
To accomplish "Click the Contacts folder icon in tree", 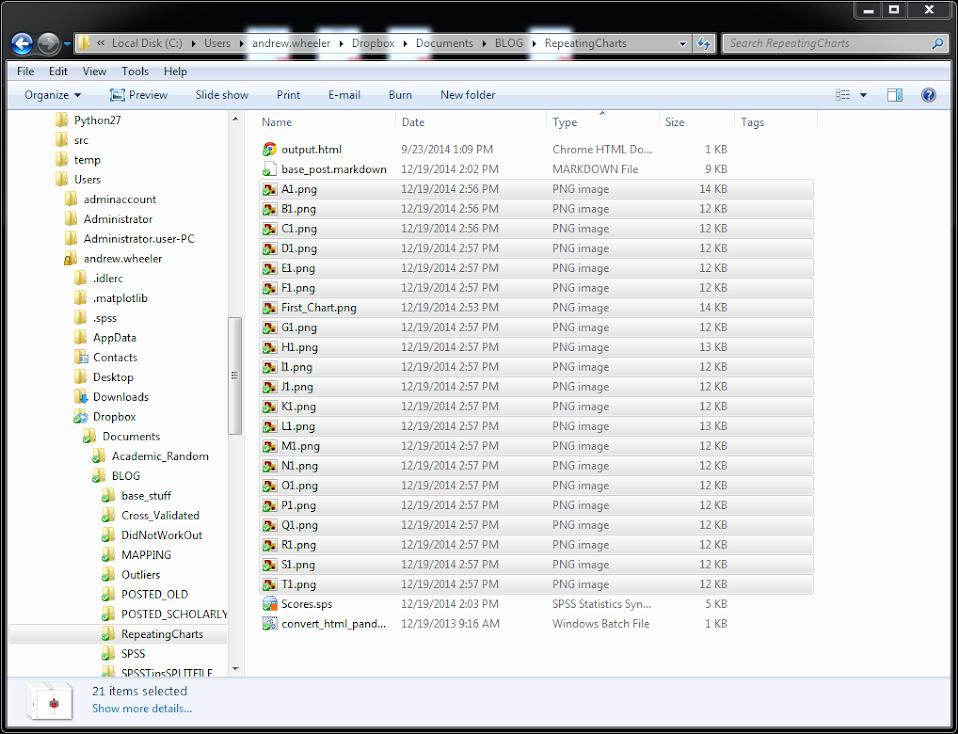I will pos(81,357).
